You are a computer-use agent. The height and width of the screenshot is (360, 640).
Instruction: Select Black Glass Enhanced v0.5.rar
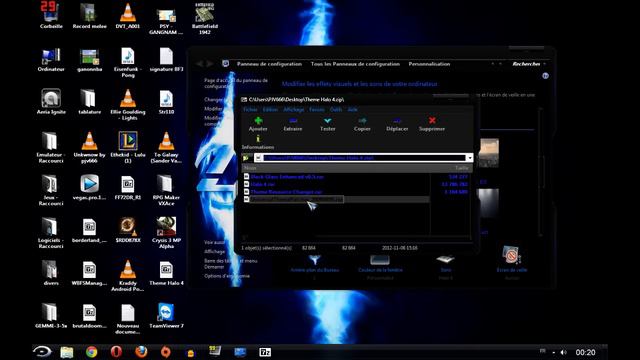[x=287, y=177]
